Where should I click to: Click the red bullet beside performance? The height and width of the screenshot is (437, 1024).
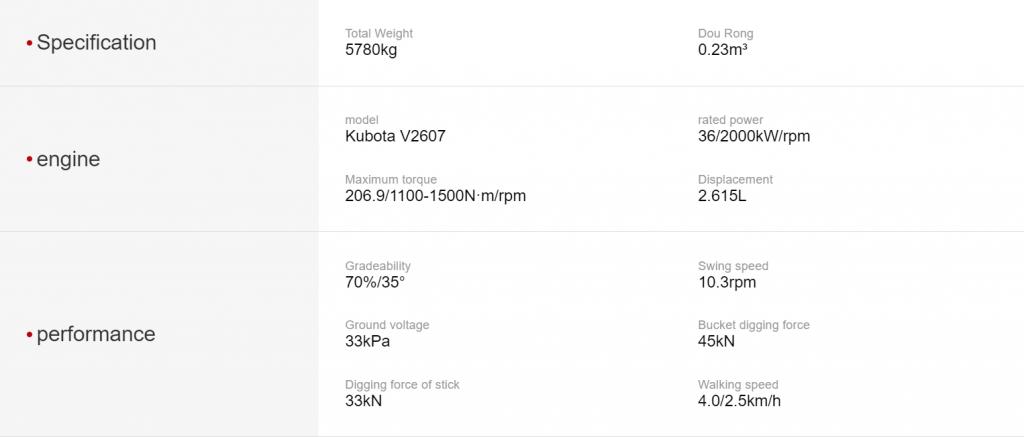29,334
